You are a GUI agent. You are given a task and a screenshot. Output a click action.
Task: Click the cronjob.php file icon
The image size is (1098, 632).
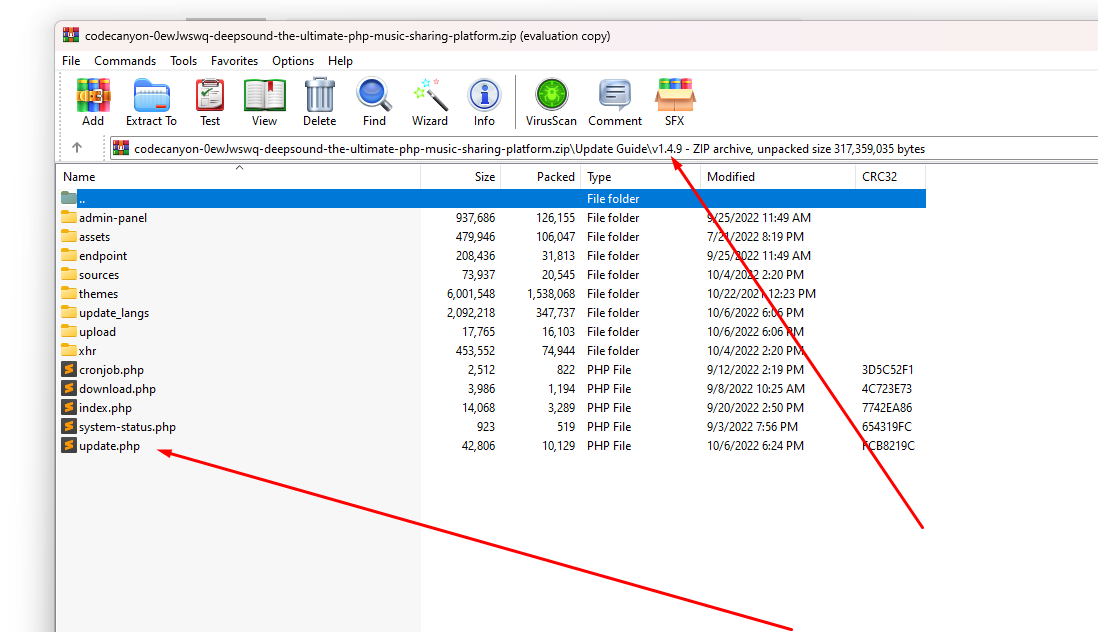(x=69, y=369)
